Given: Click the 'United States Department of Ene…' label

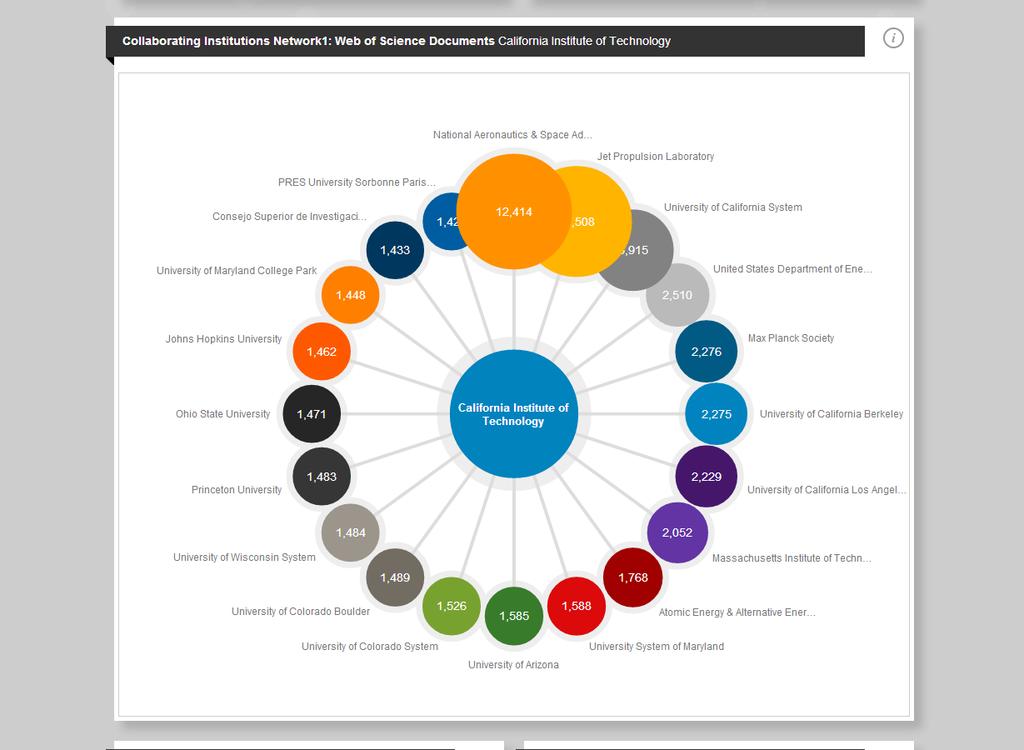Looking at the screenshot, I should [x=792, y=269].
